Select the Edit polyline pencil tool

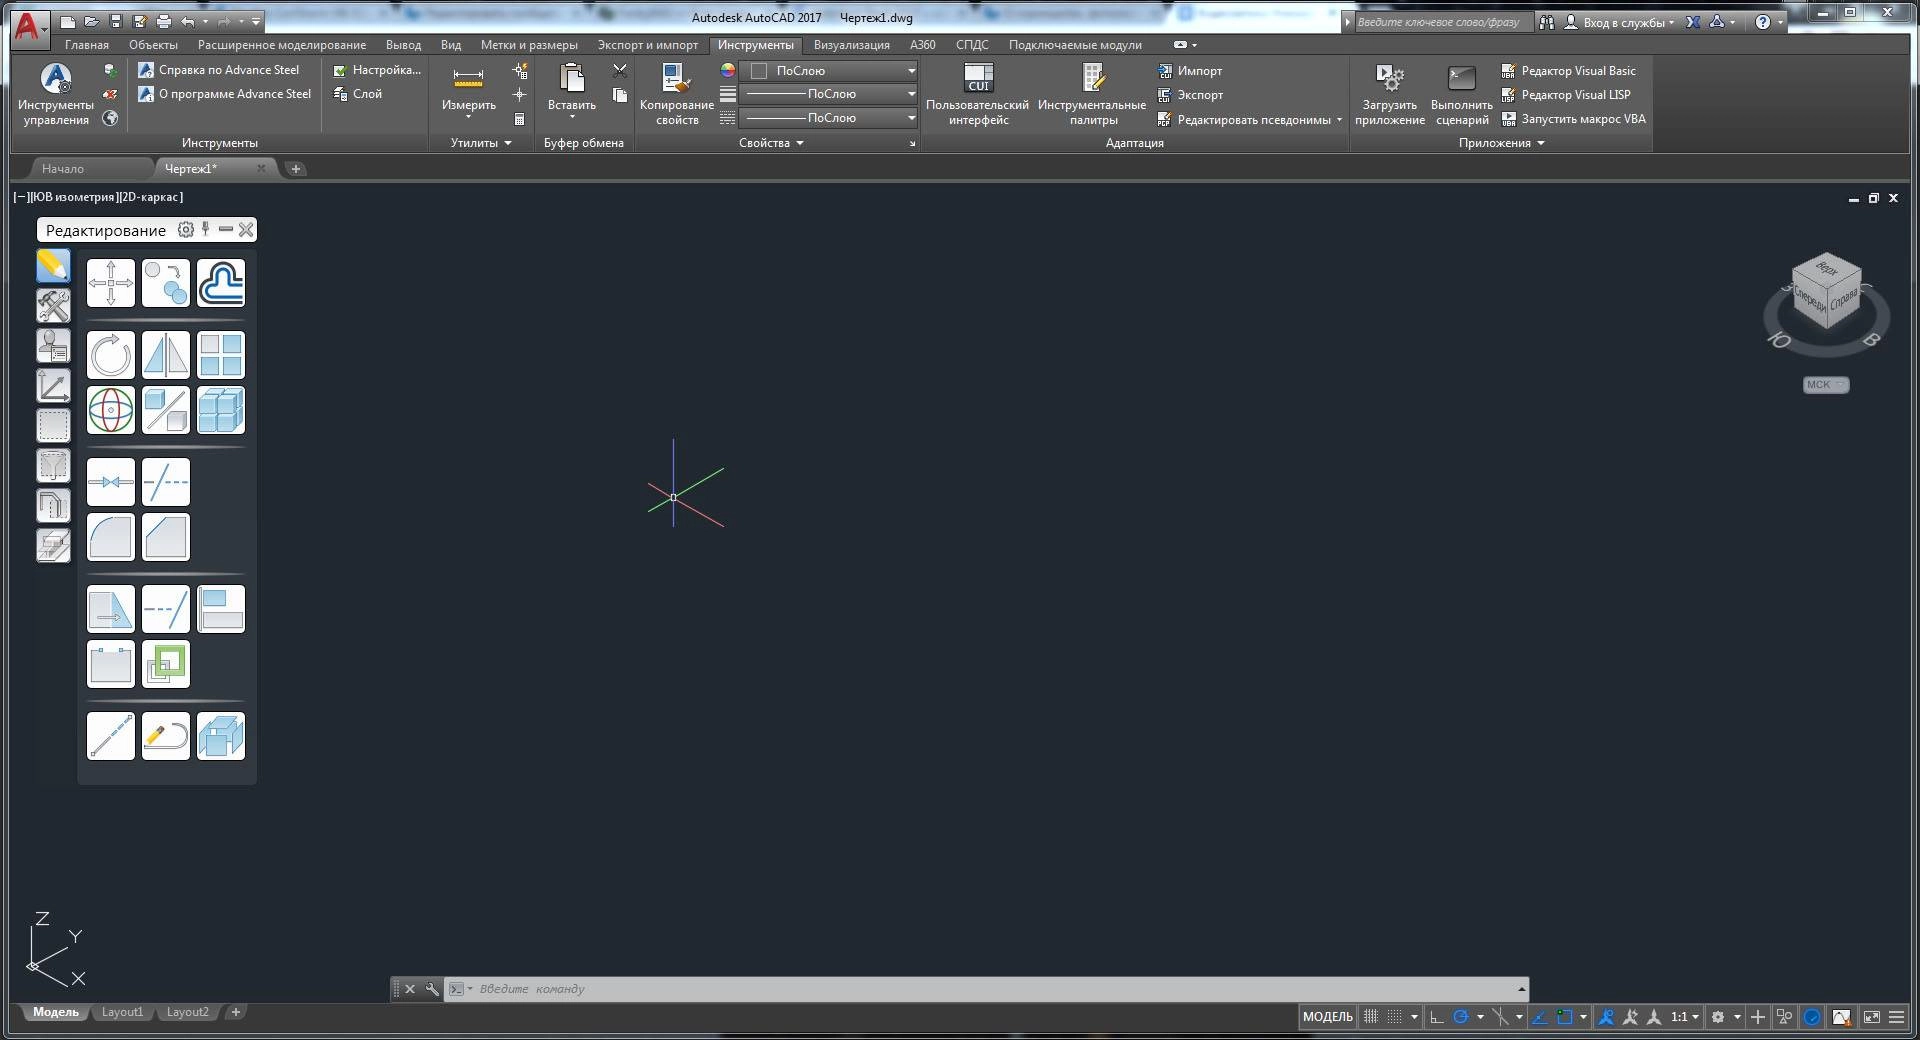tap(166, 736)
